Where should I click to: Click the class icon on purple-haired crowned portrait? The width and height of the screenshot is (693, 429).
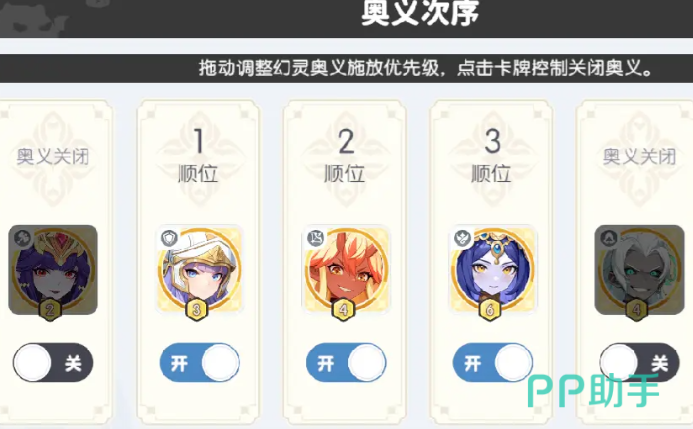point(22,238)
